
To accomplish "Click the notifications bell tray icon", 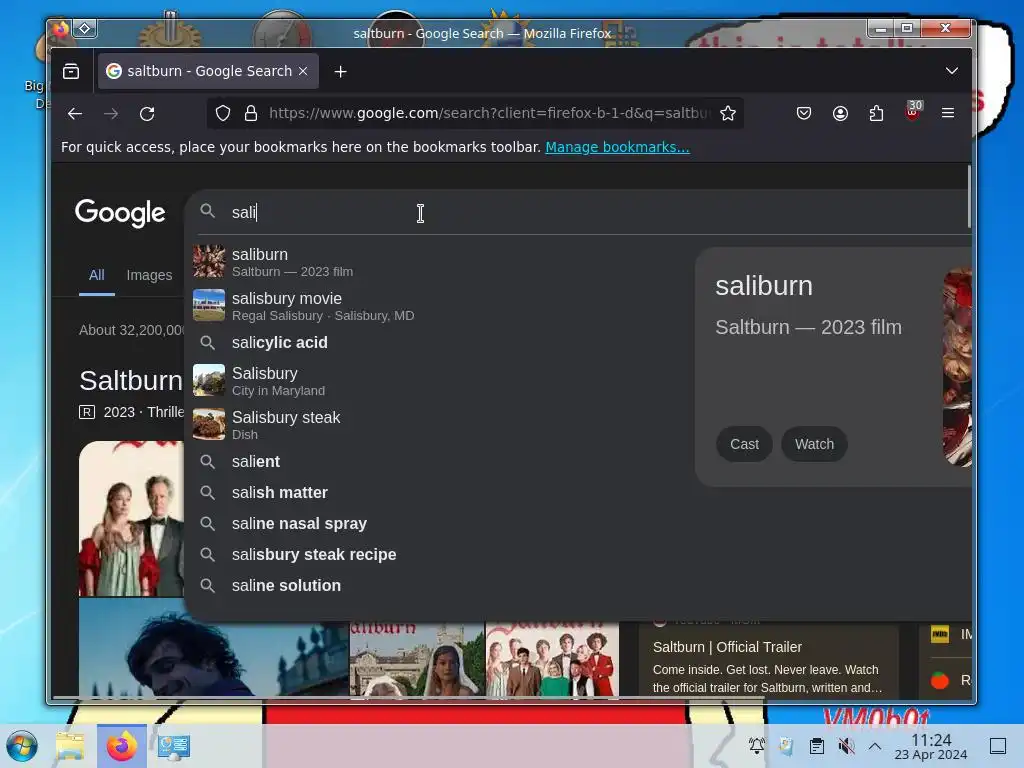I will (x=757, y=745).
